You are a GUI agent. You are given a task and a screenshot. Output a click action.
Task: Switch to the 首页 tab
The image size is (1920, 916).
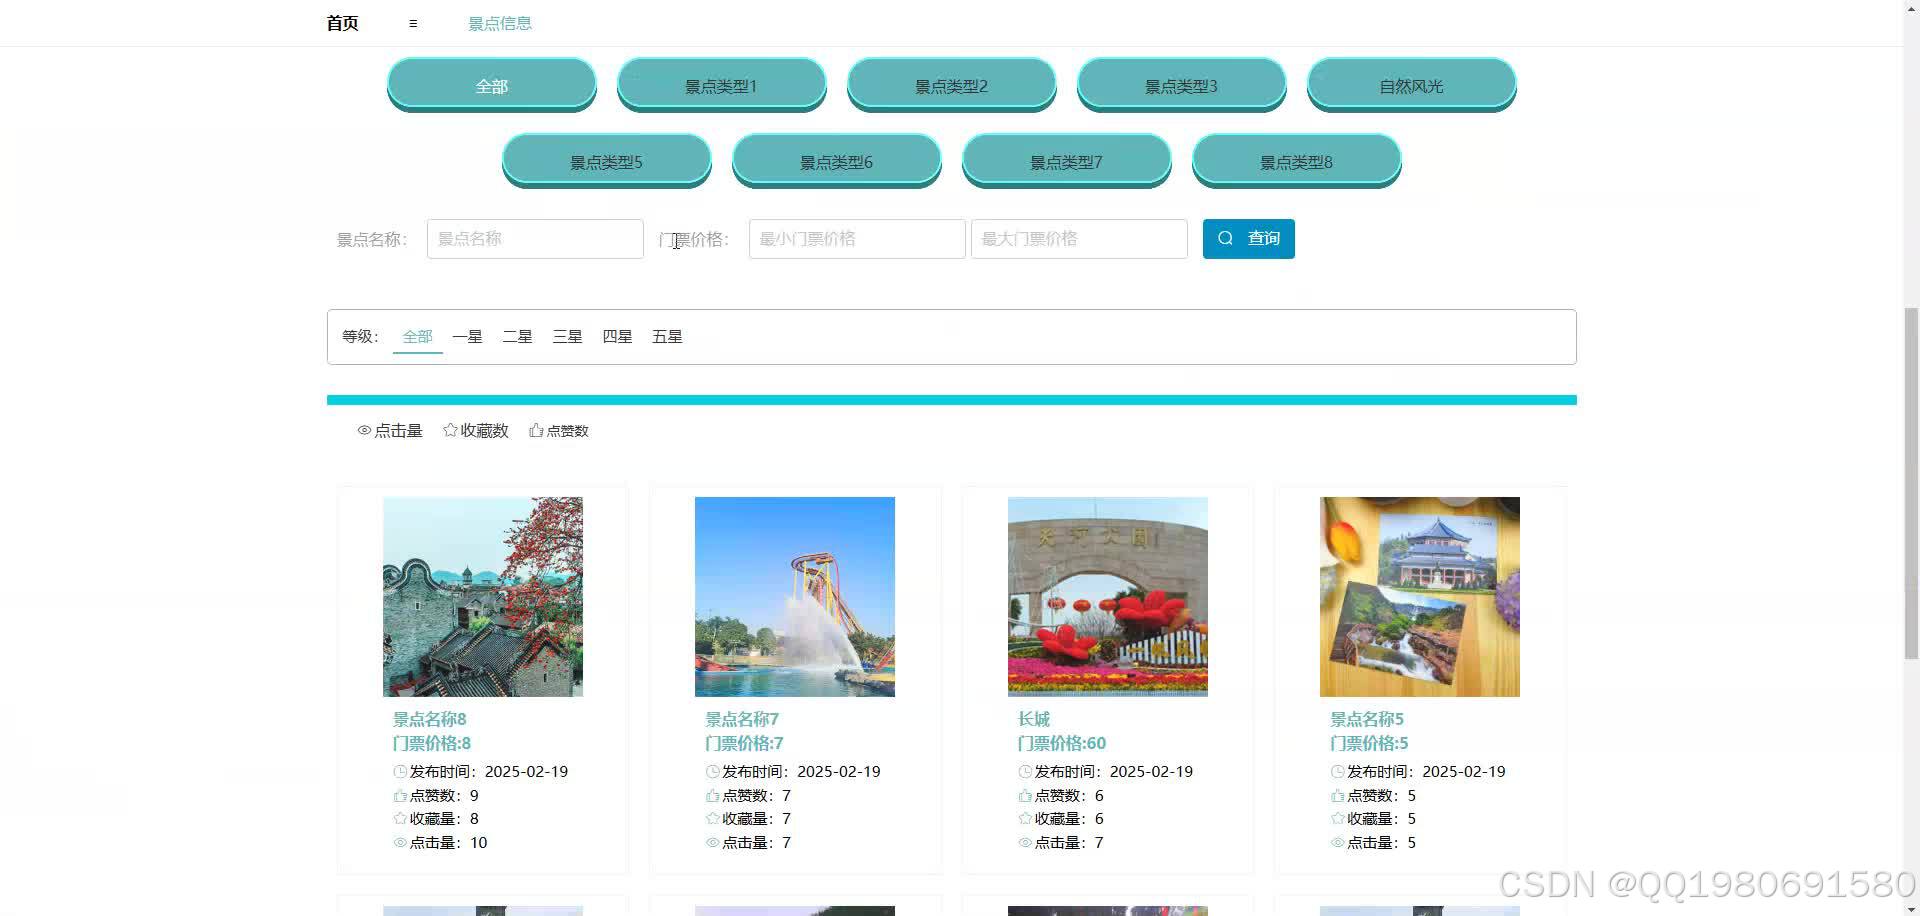(341, 22)
